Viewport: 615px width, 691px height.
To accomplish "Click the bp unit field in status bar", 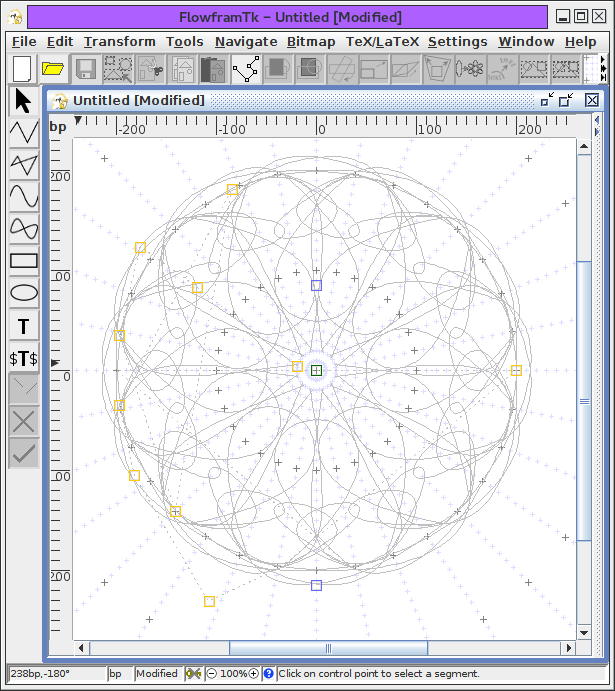I will pos(120,673).
